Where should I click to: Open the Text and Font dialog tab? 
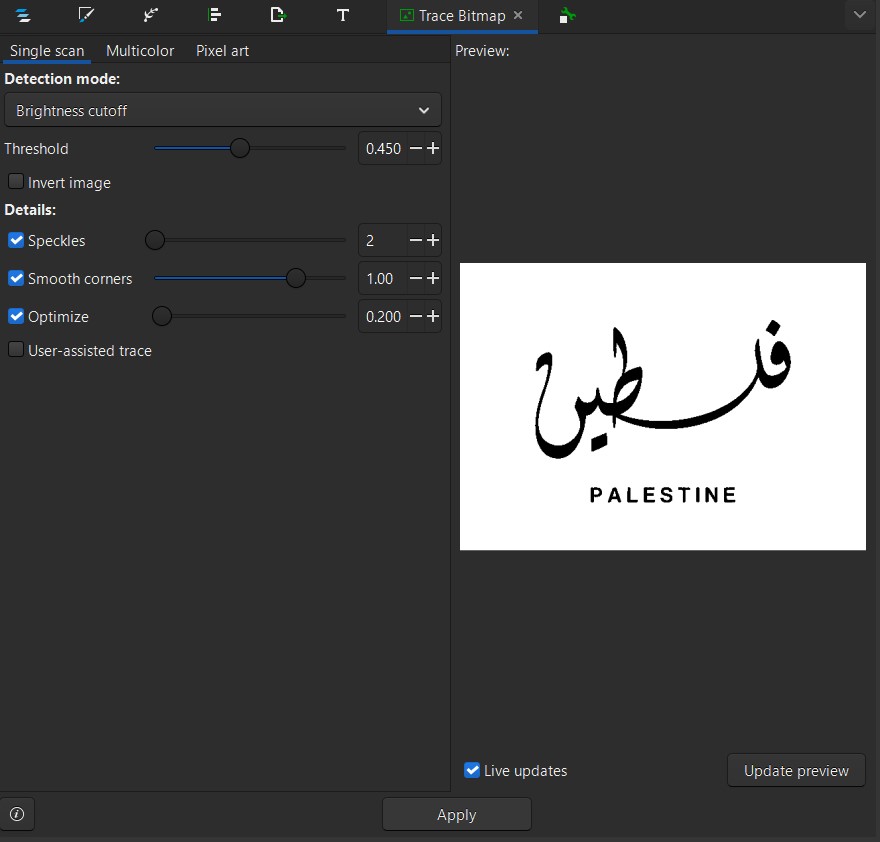point(342,15)
